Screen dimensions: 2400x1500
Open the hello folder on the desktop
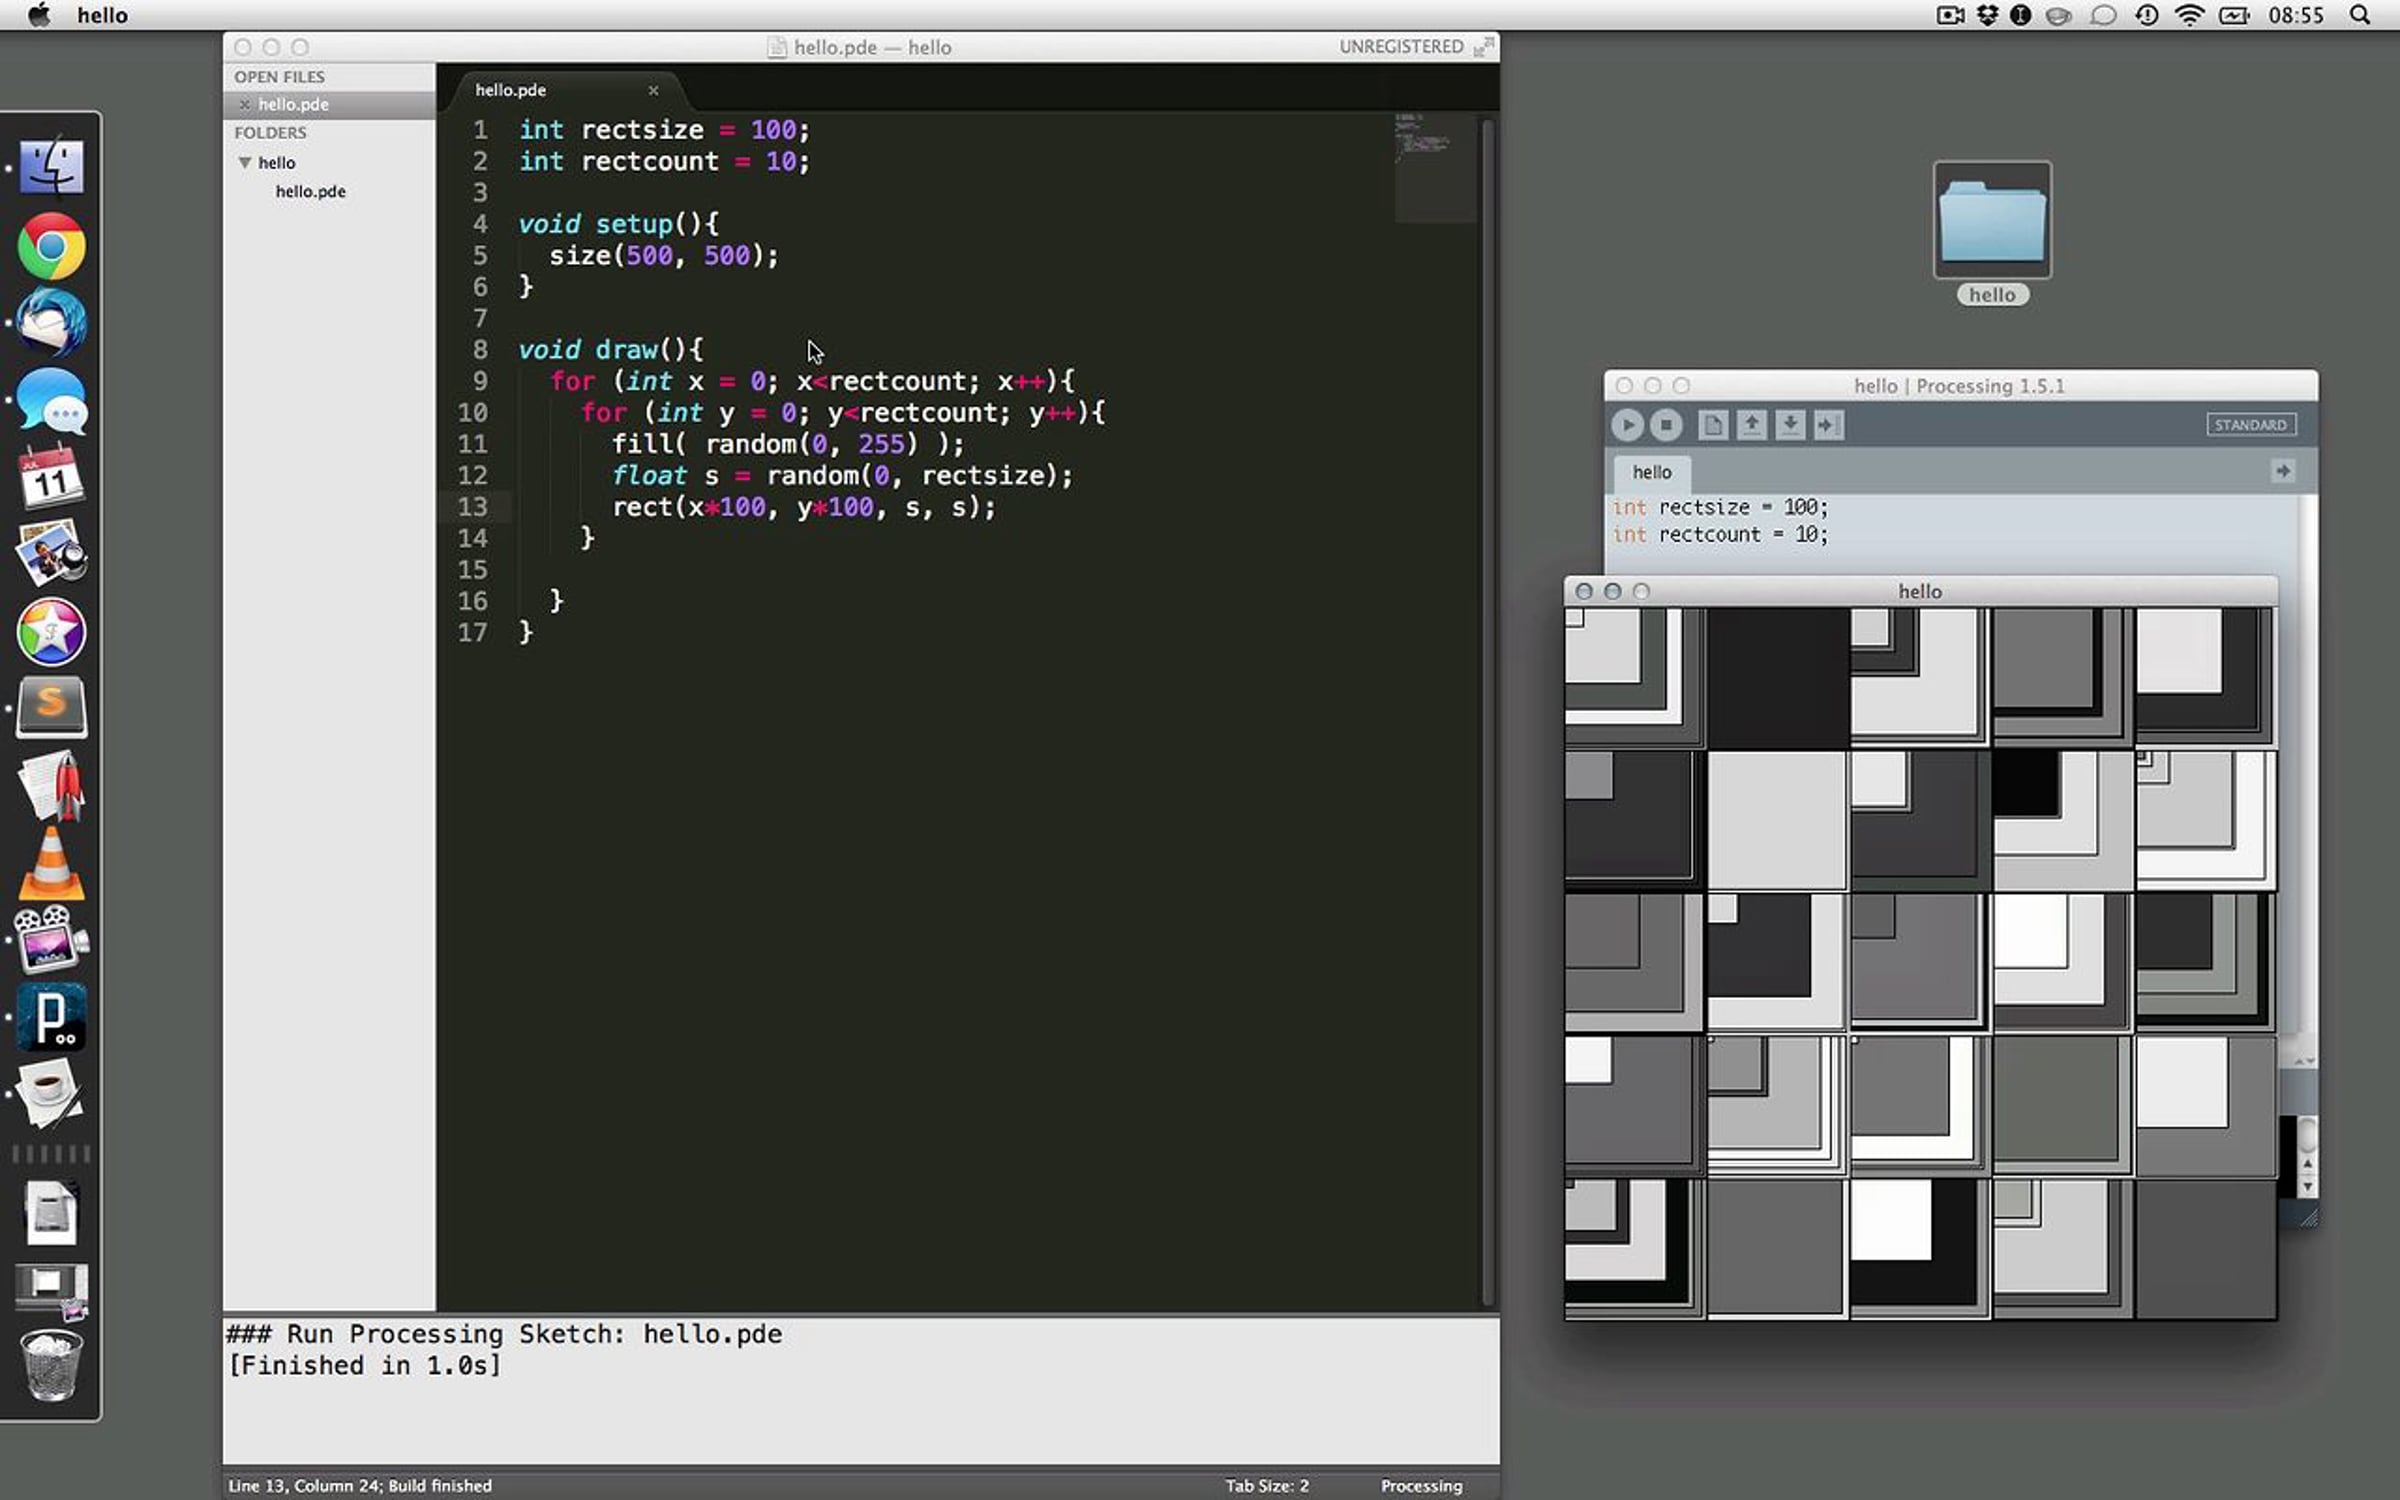pyautogui.click(x=1992, y=221)
